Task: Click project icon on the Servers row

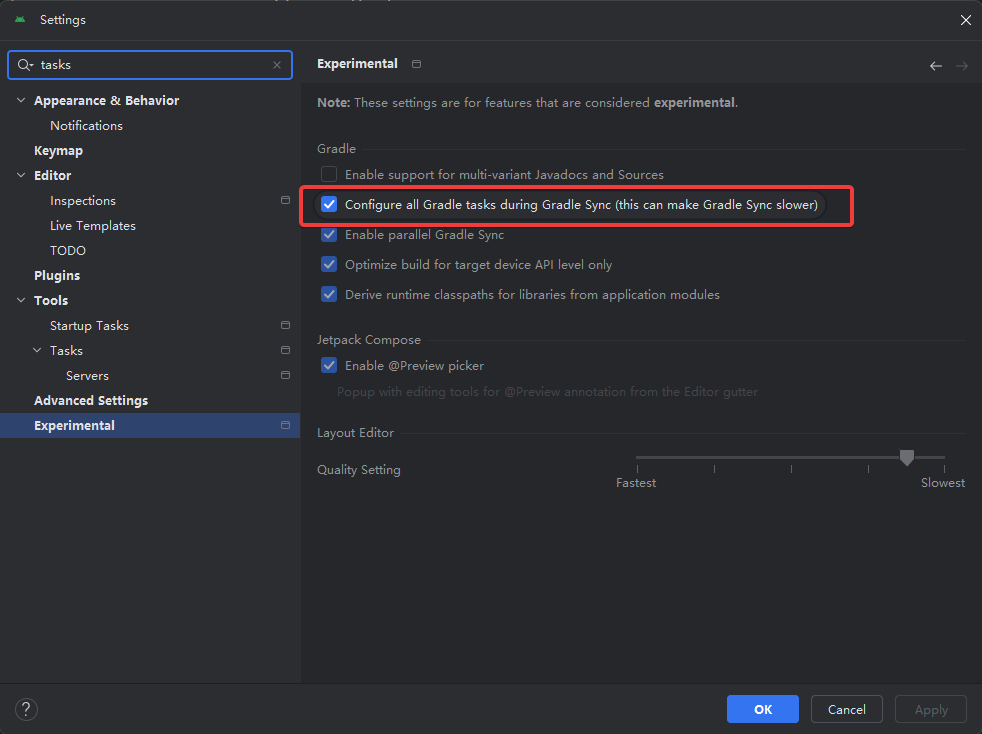Action: tap(286, 375)
